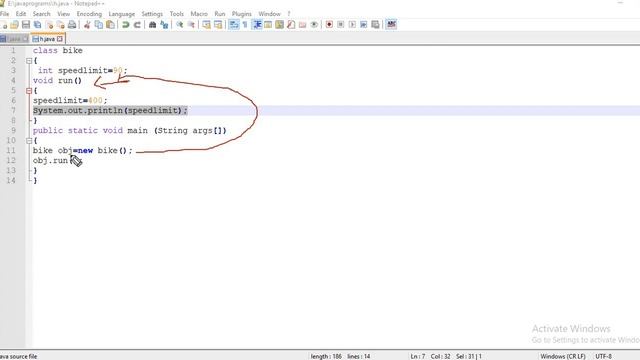
Task: Toggle Word Wrap in the toolbar
Action: (x=233, y=25)
